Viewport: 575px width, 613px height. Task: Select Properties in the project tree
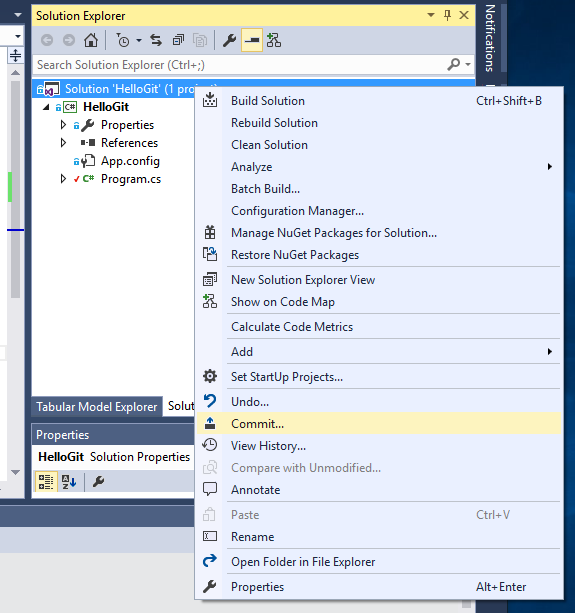click(127, 125)
